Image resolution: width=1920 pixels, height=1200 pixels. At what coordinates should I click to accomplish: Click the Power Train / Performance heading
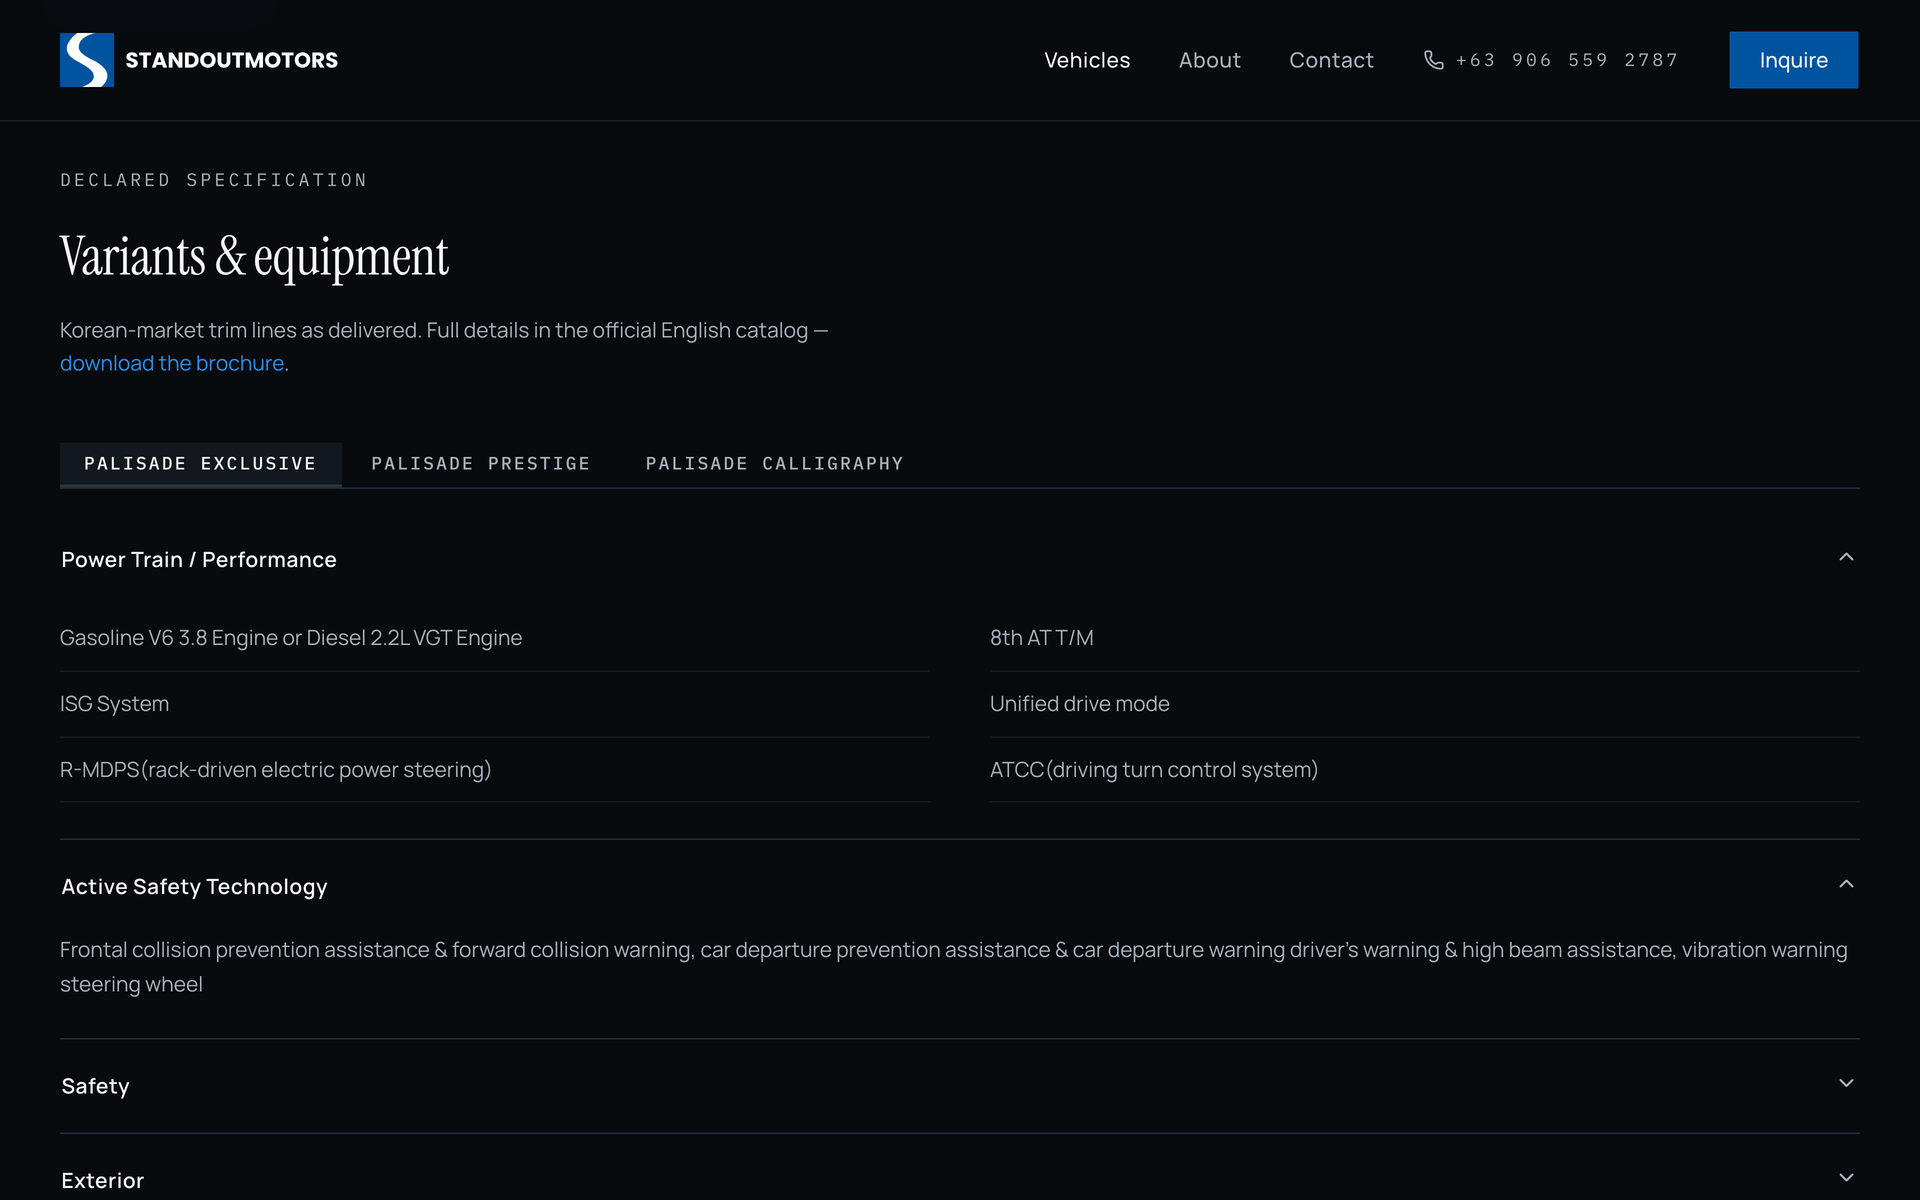(199, 560)
